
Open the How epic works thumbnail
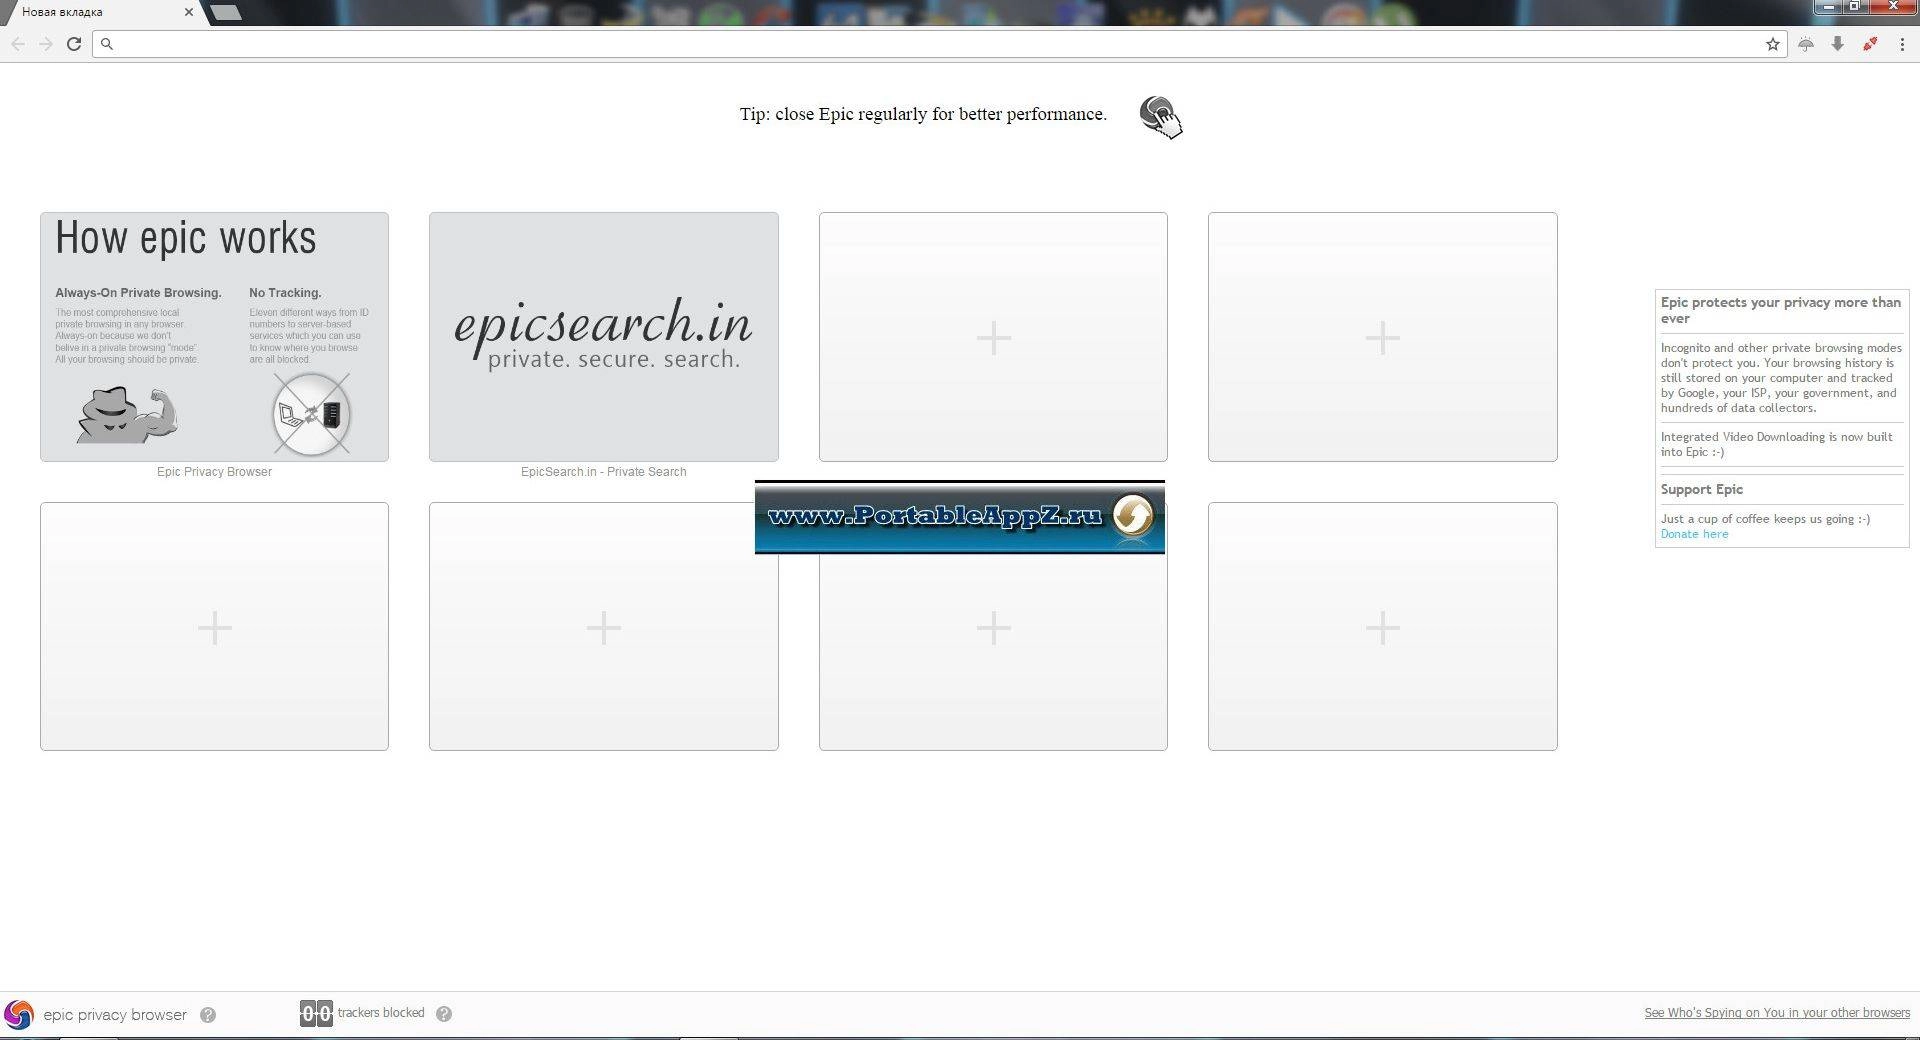[214, 336]
